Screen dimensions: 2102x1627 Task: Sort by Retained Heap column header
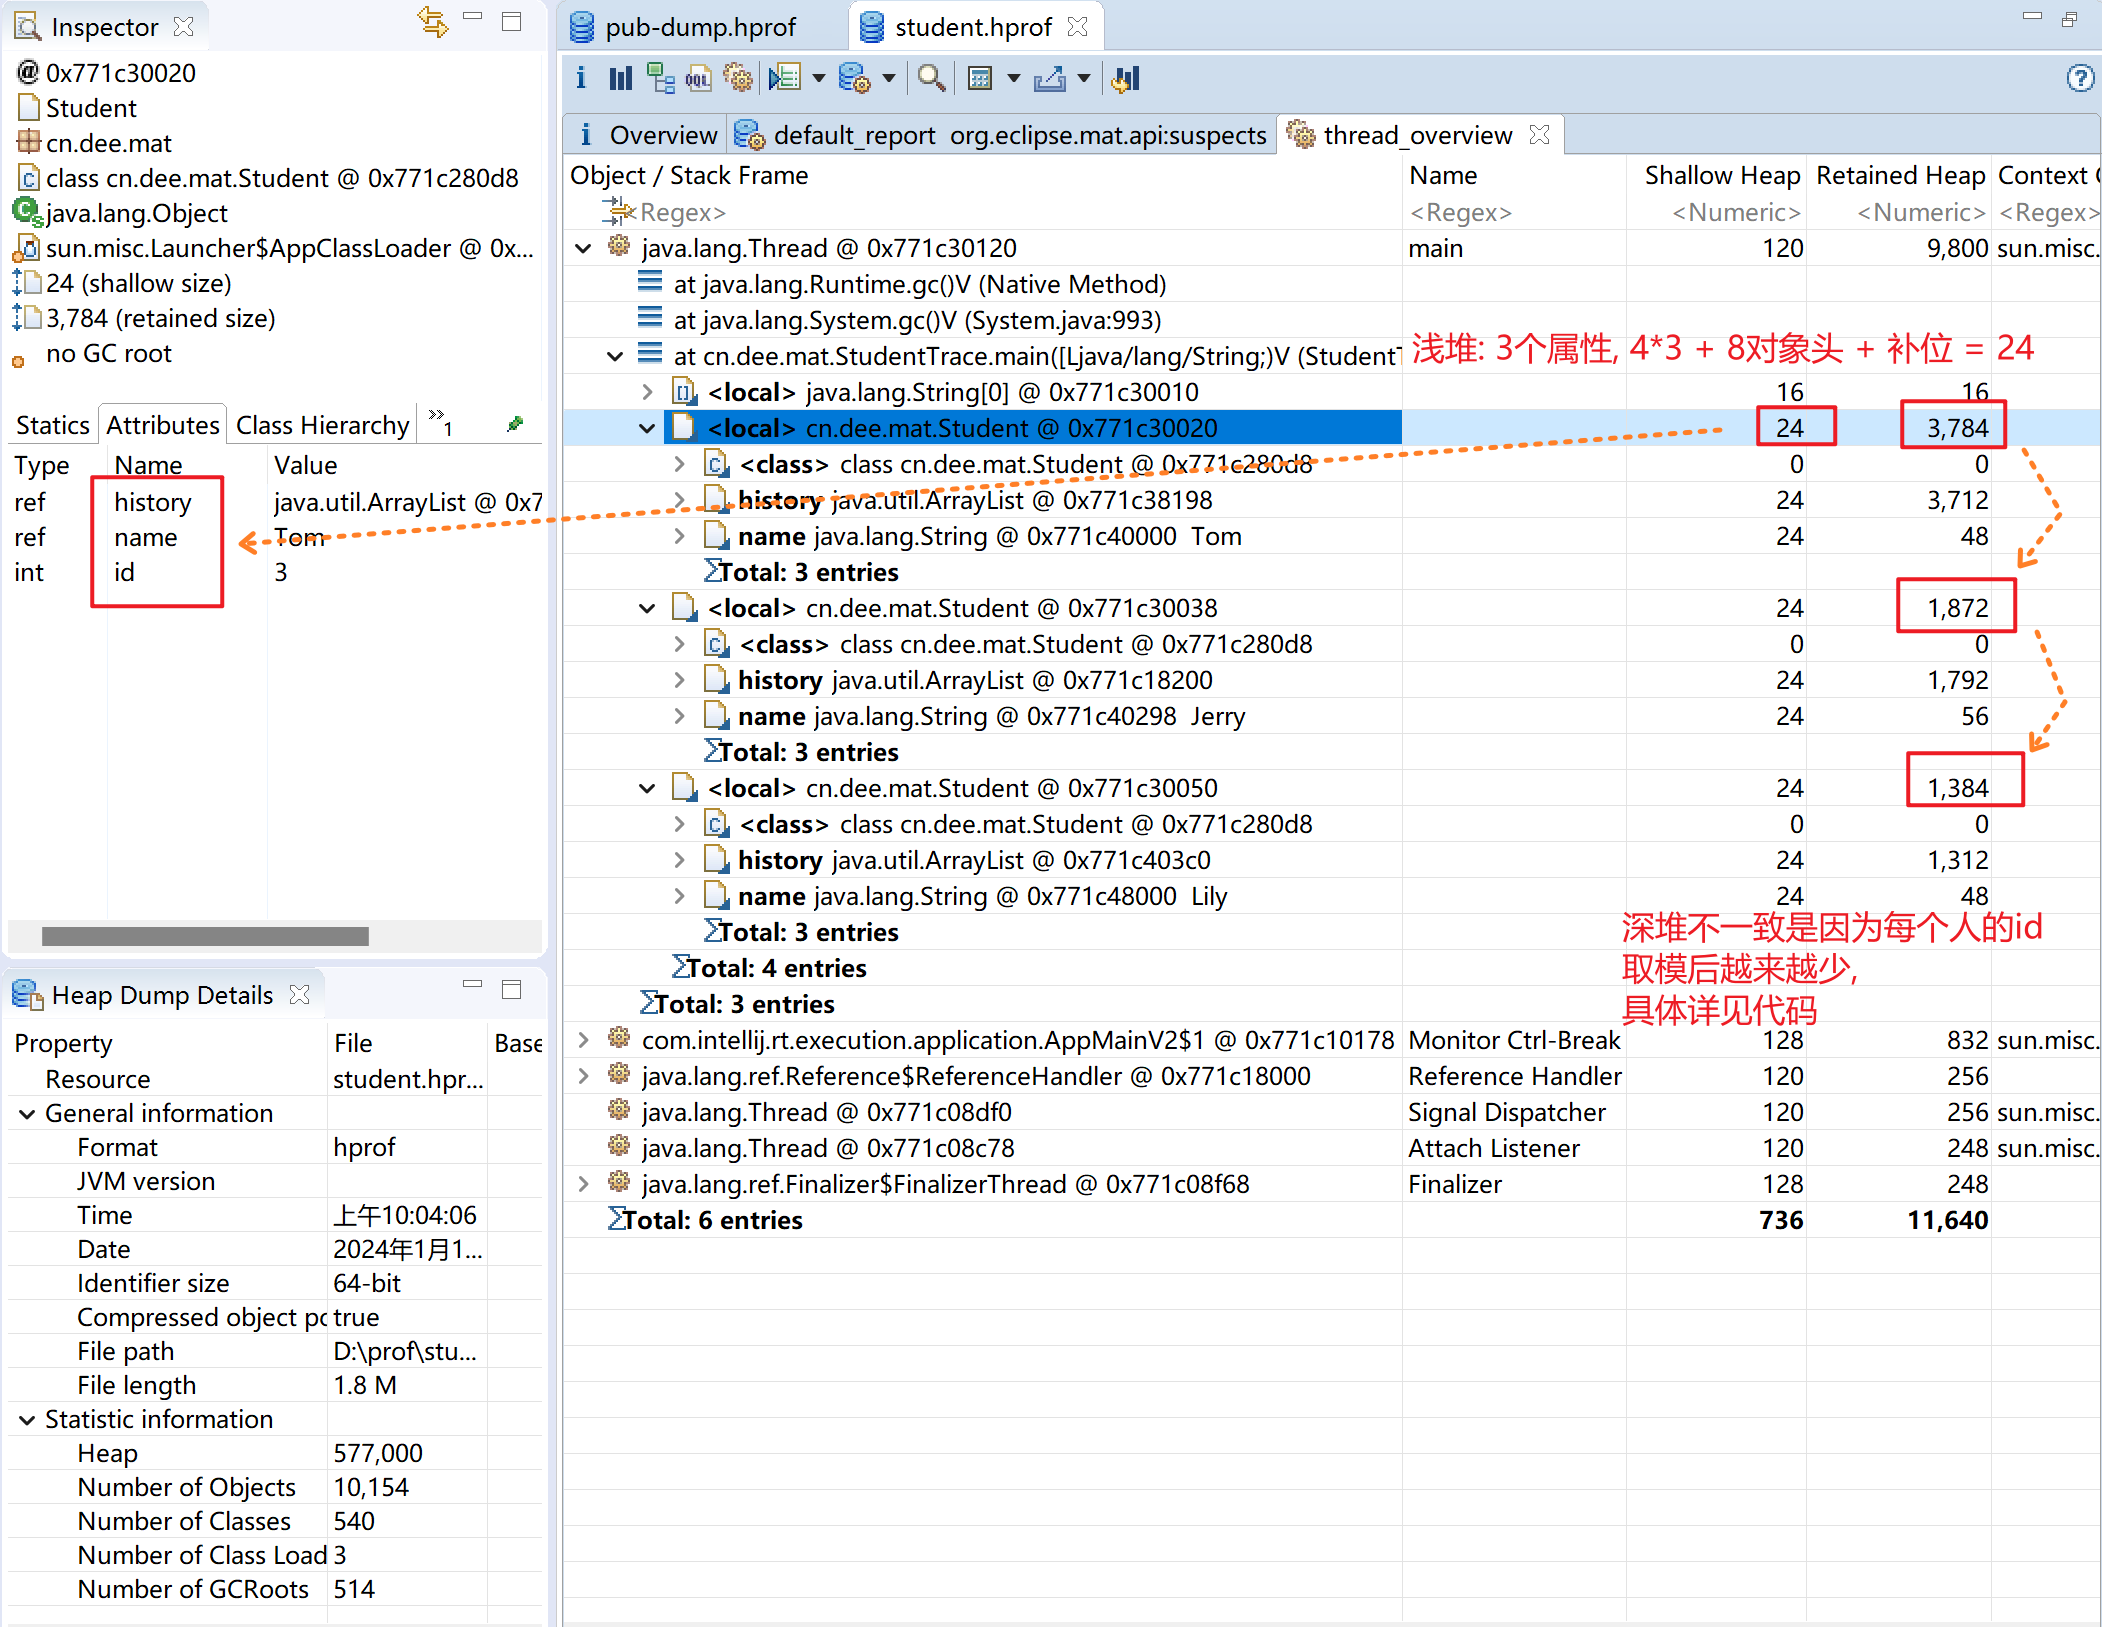click(1899, 176)
